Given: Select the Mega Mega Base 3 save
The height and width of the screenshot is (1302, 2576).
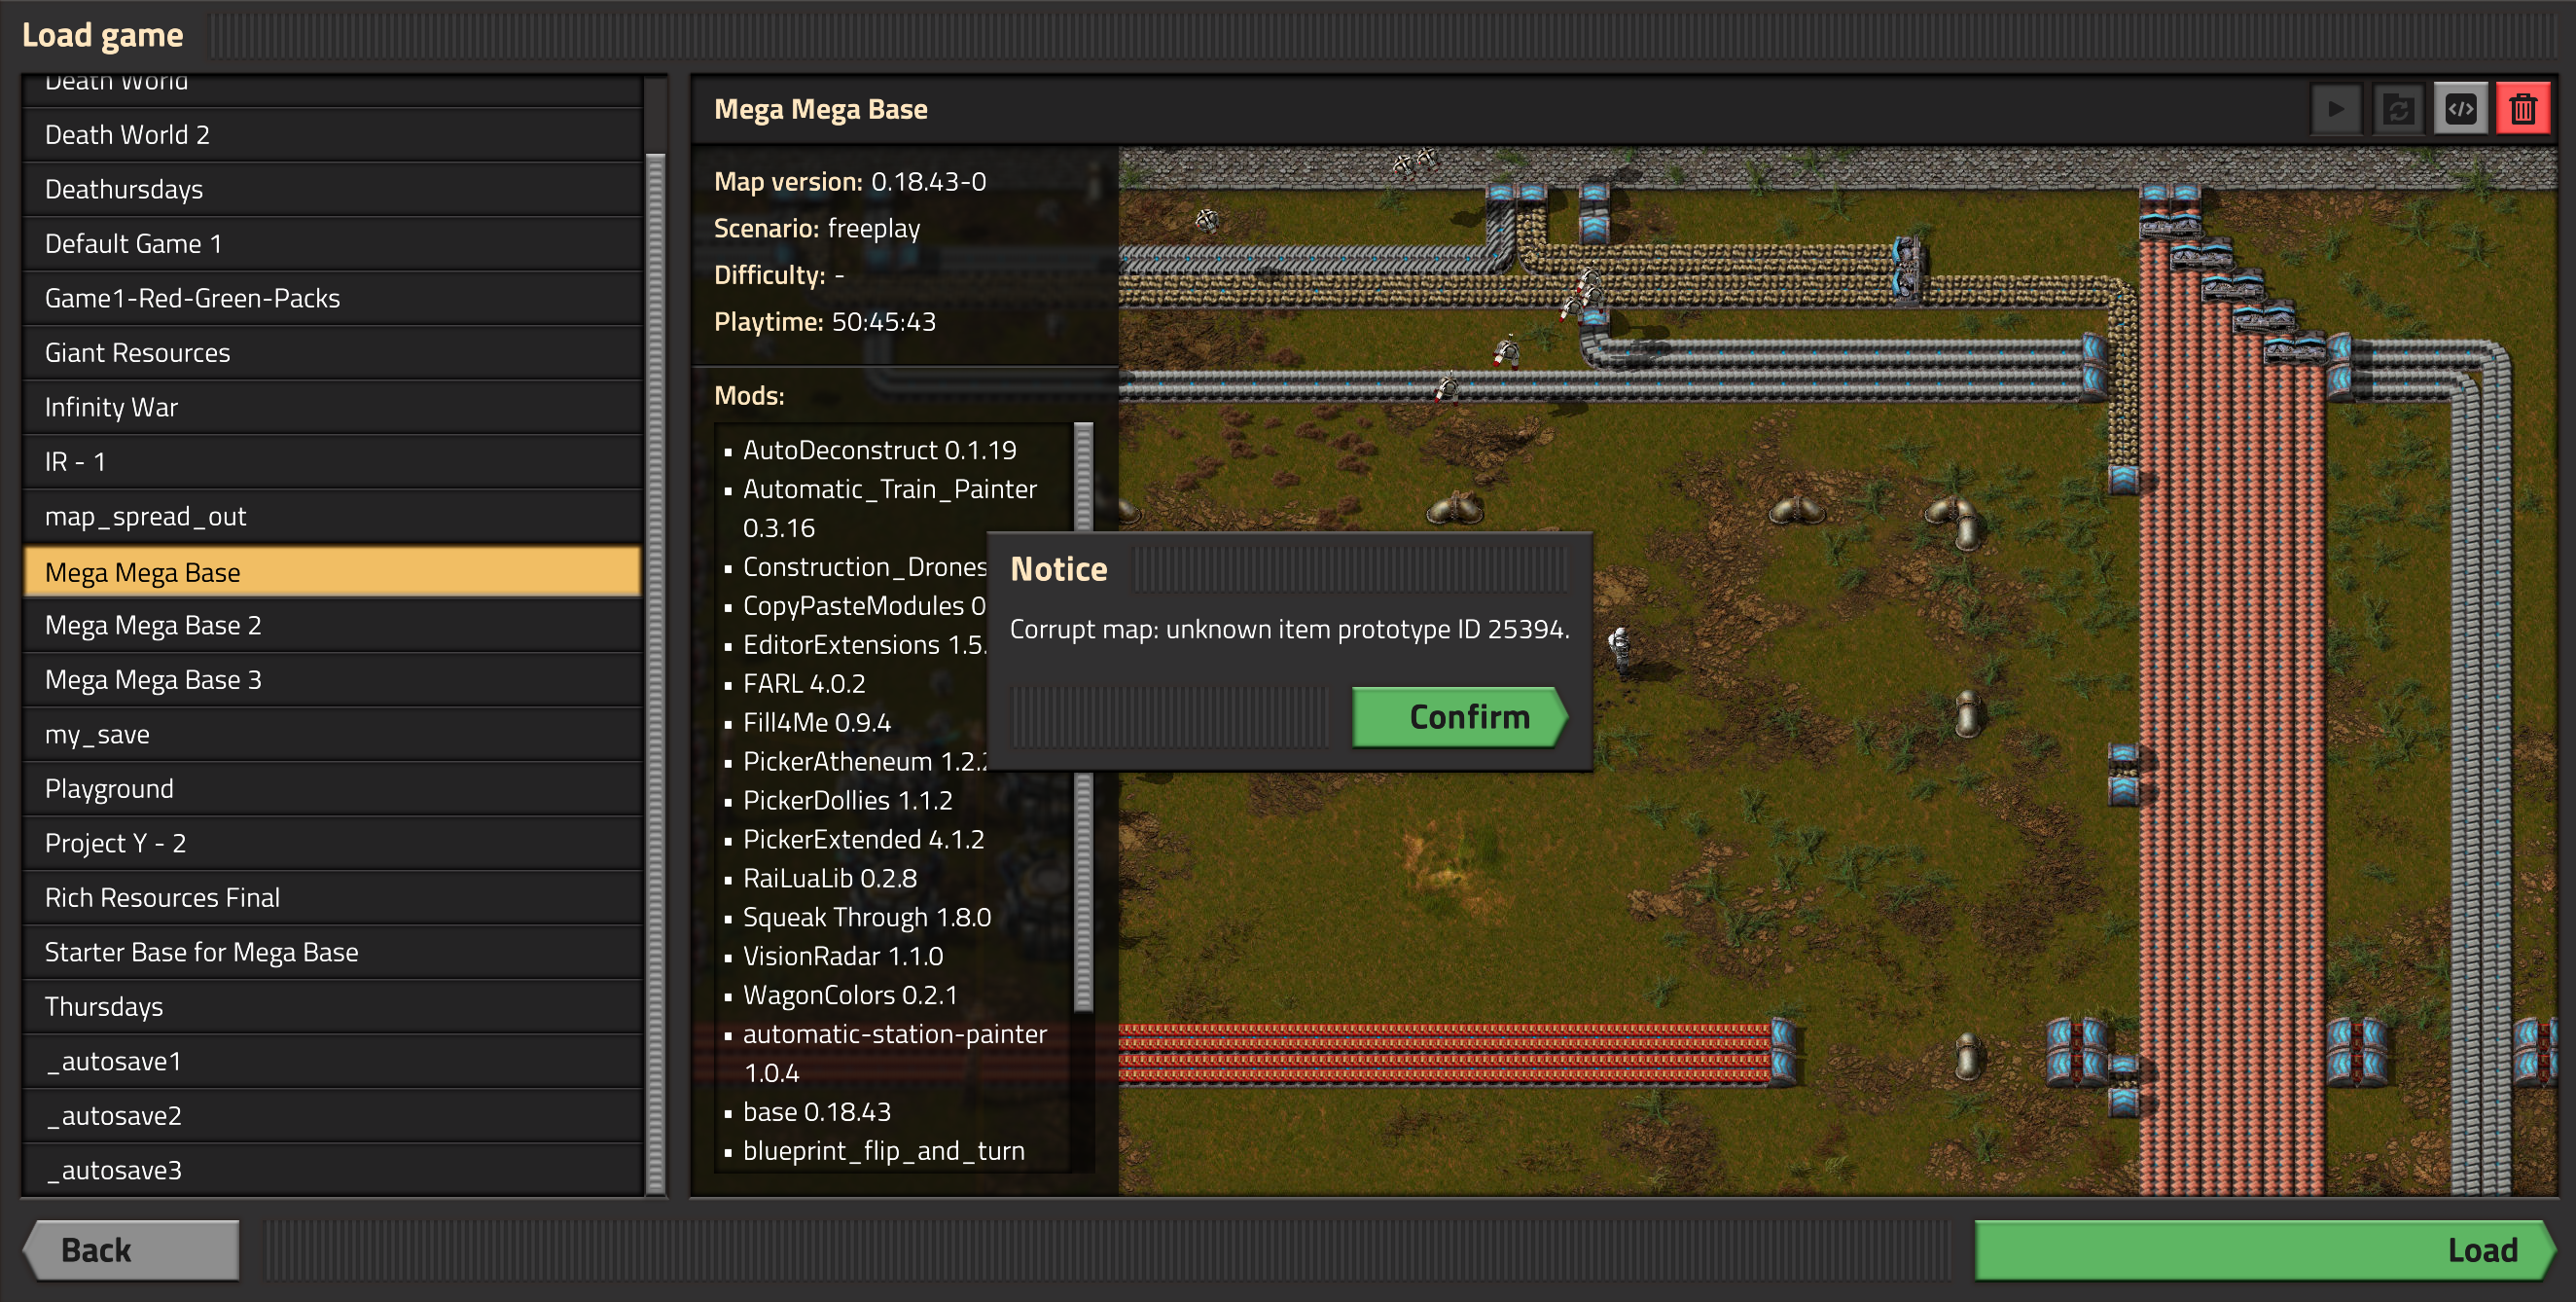Looking at the screenshot, I should point(332,680).
